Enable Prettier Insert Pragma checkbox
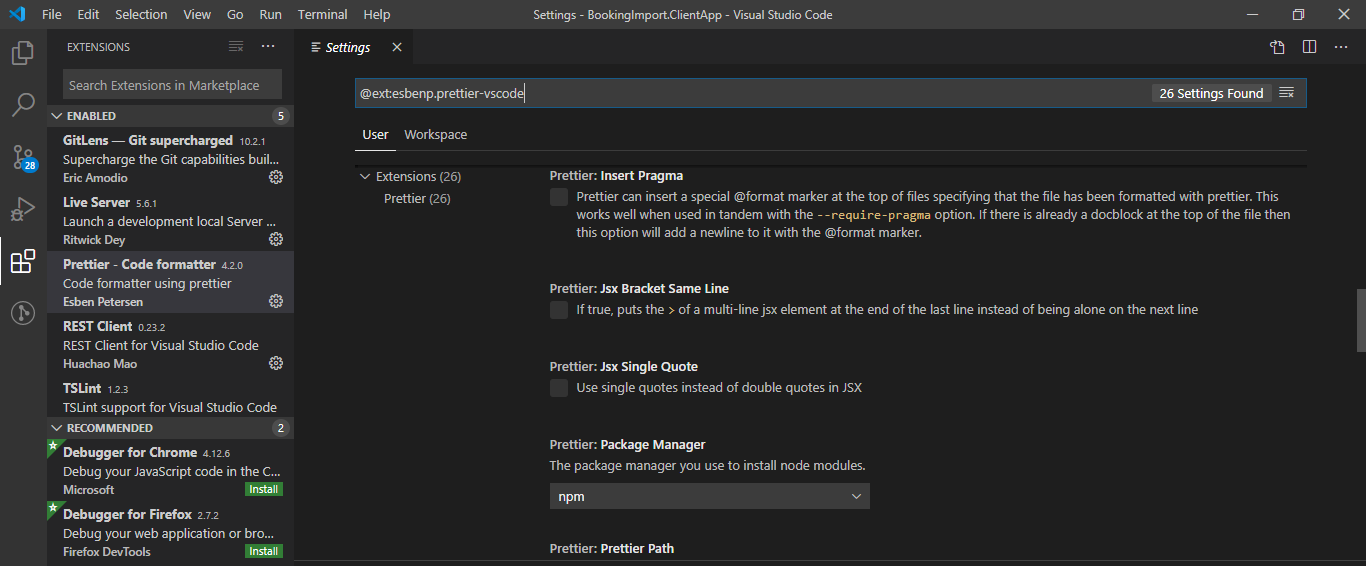This screenshot has height=566, width=1366. [559, 197]
